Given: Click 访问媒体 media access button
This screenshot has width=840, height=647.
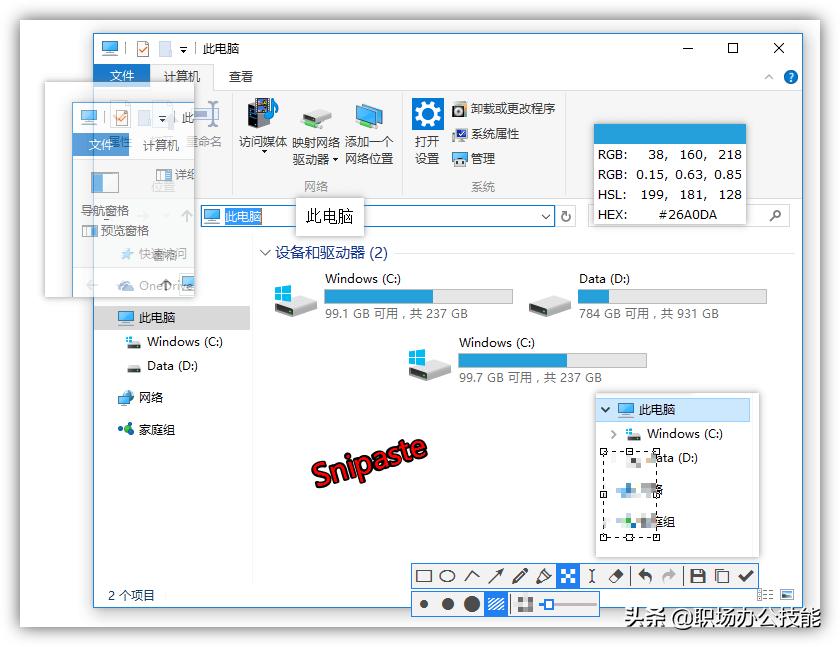Looking at the screenshot, I should [262, 126].
